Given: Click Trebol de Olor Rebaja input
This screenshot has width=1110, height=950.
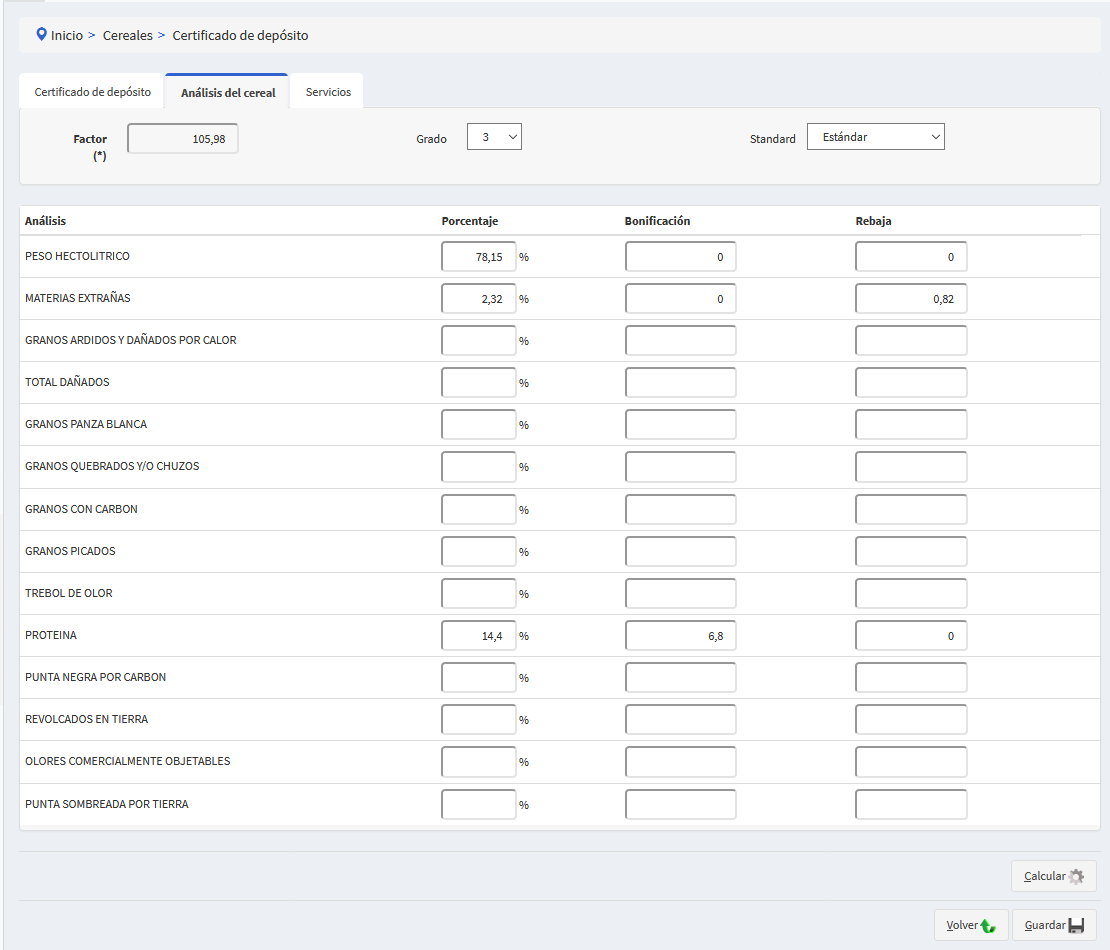Looking at the screenshot, I should (911, 594).
